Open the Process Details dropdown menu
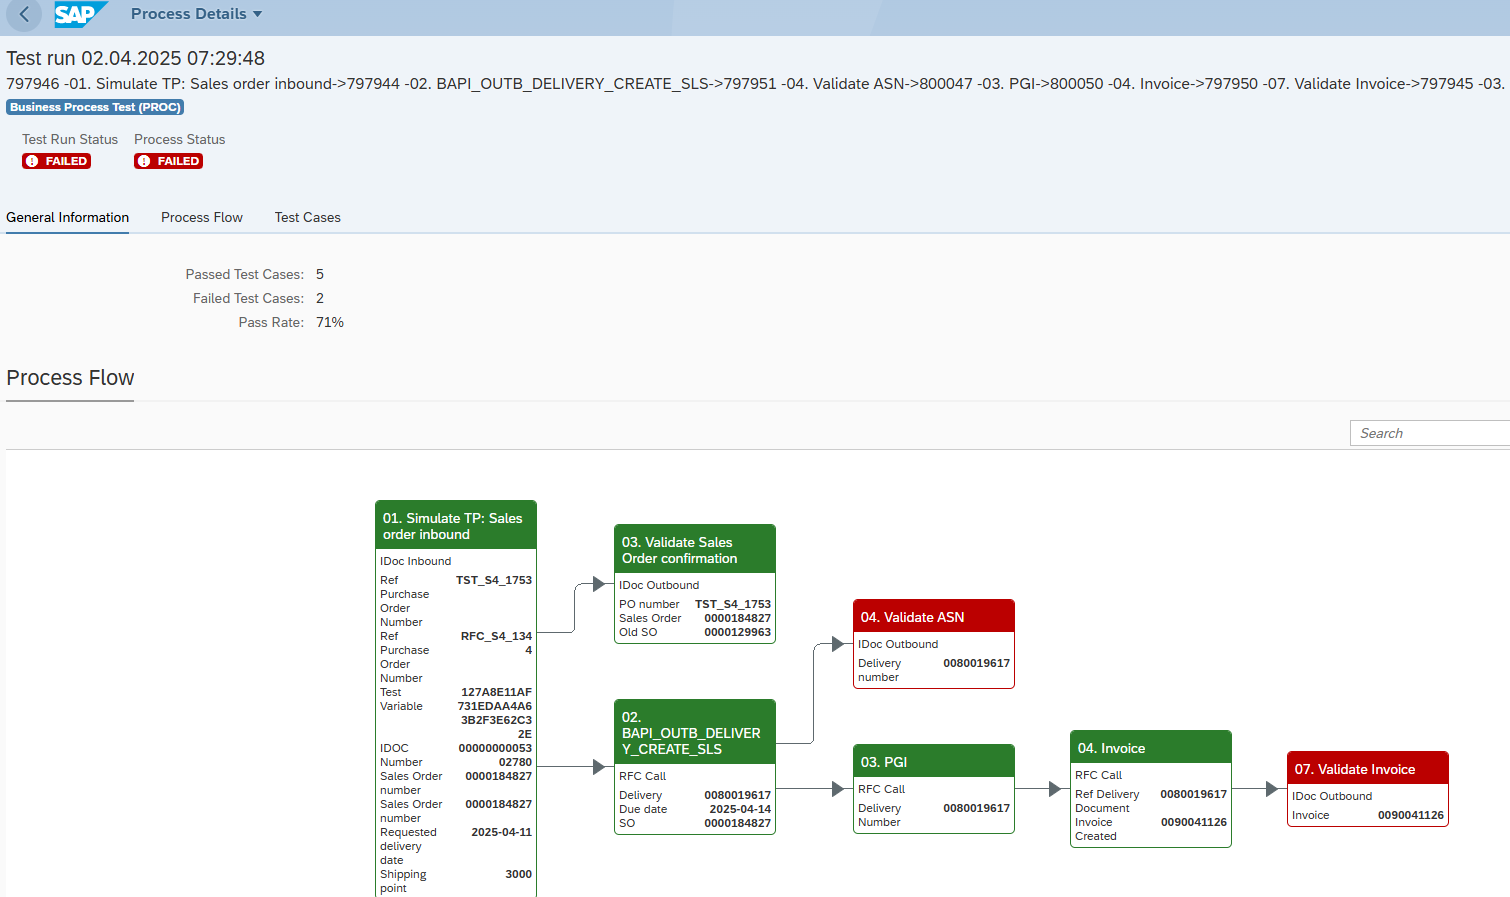 pyautogui.click(x=196, y=14)
